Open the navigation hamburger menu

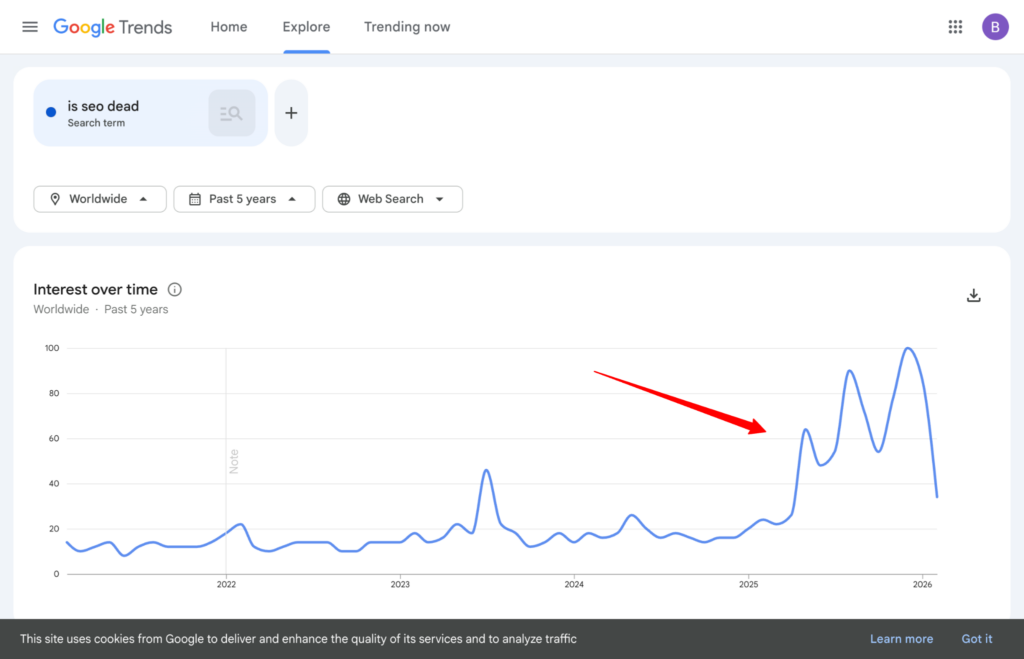tap(29, 27)
